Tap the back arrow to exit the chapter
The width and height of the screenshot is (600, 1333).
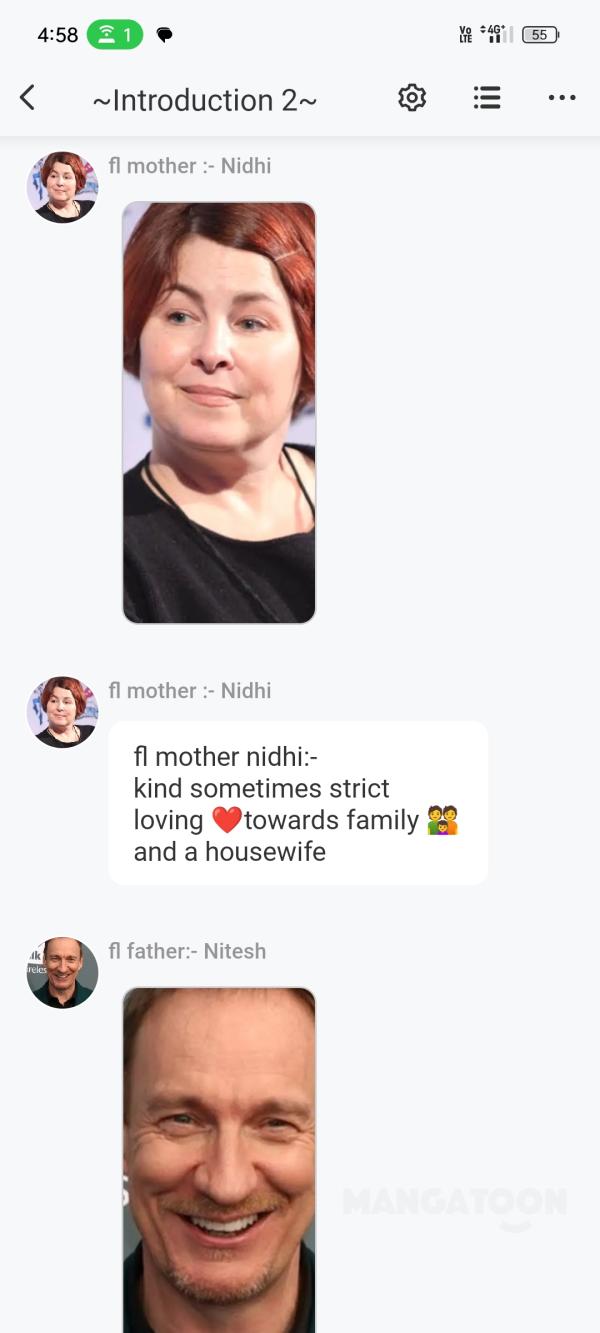pyautogui.click(x=27, y=97)
